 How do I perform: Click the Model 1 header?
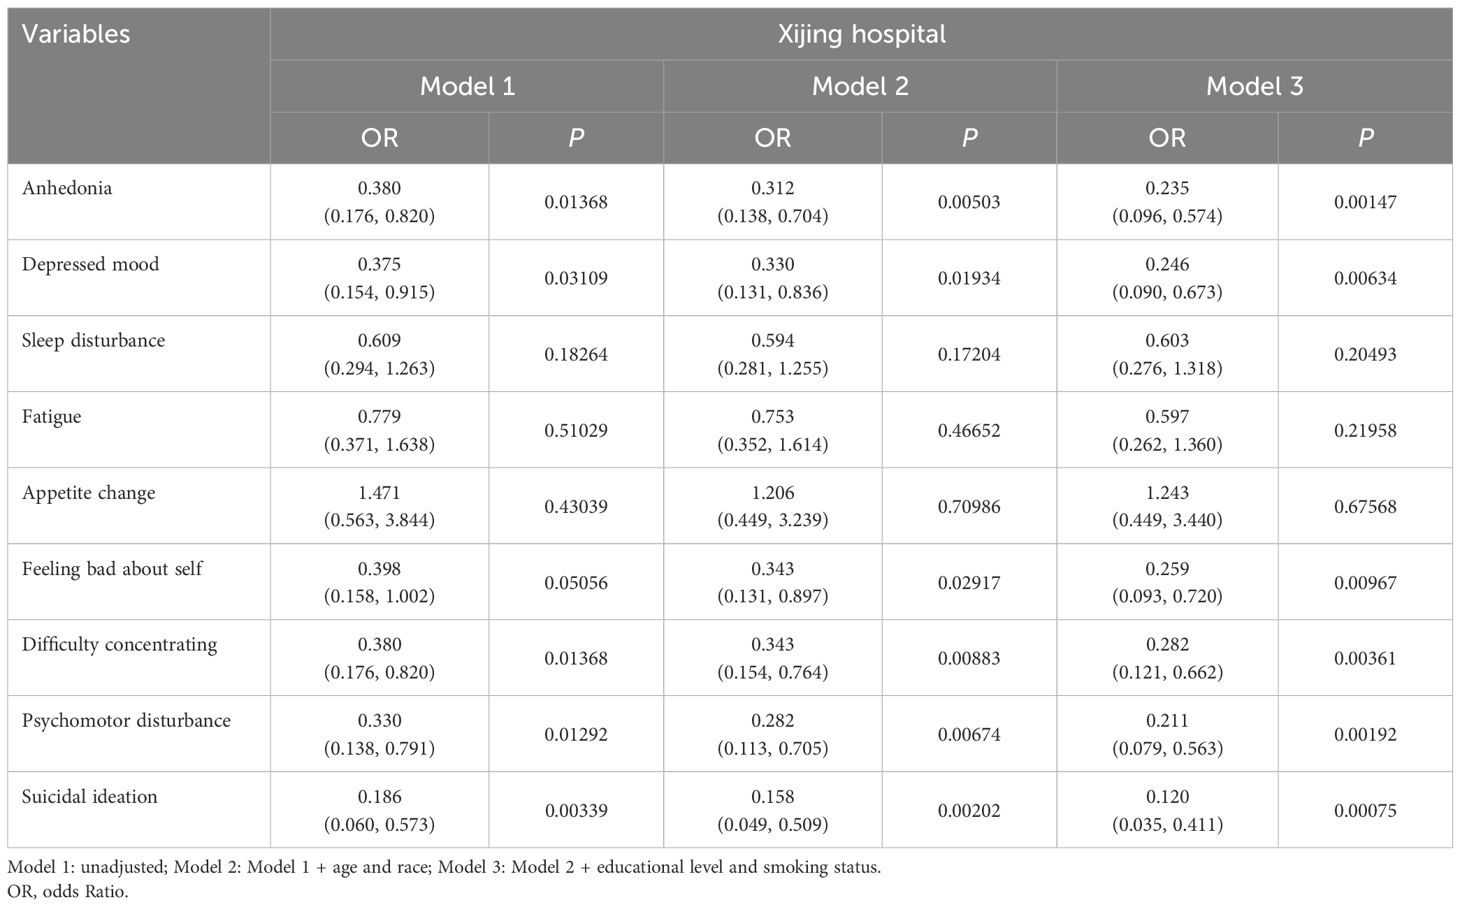click(467, 86)
